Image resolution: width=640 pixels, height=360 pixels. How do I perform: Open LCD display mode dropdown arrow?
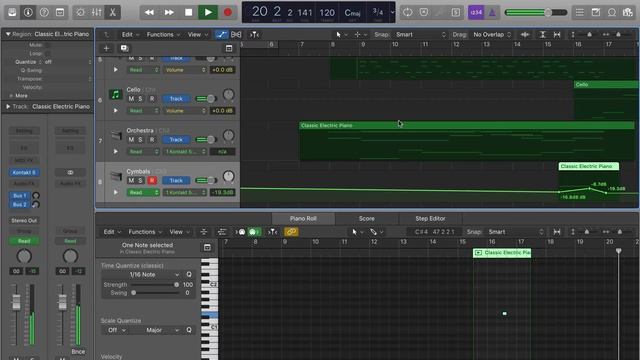click(x=392, y=12)
